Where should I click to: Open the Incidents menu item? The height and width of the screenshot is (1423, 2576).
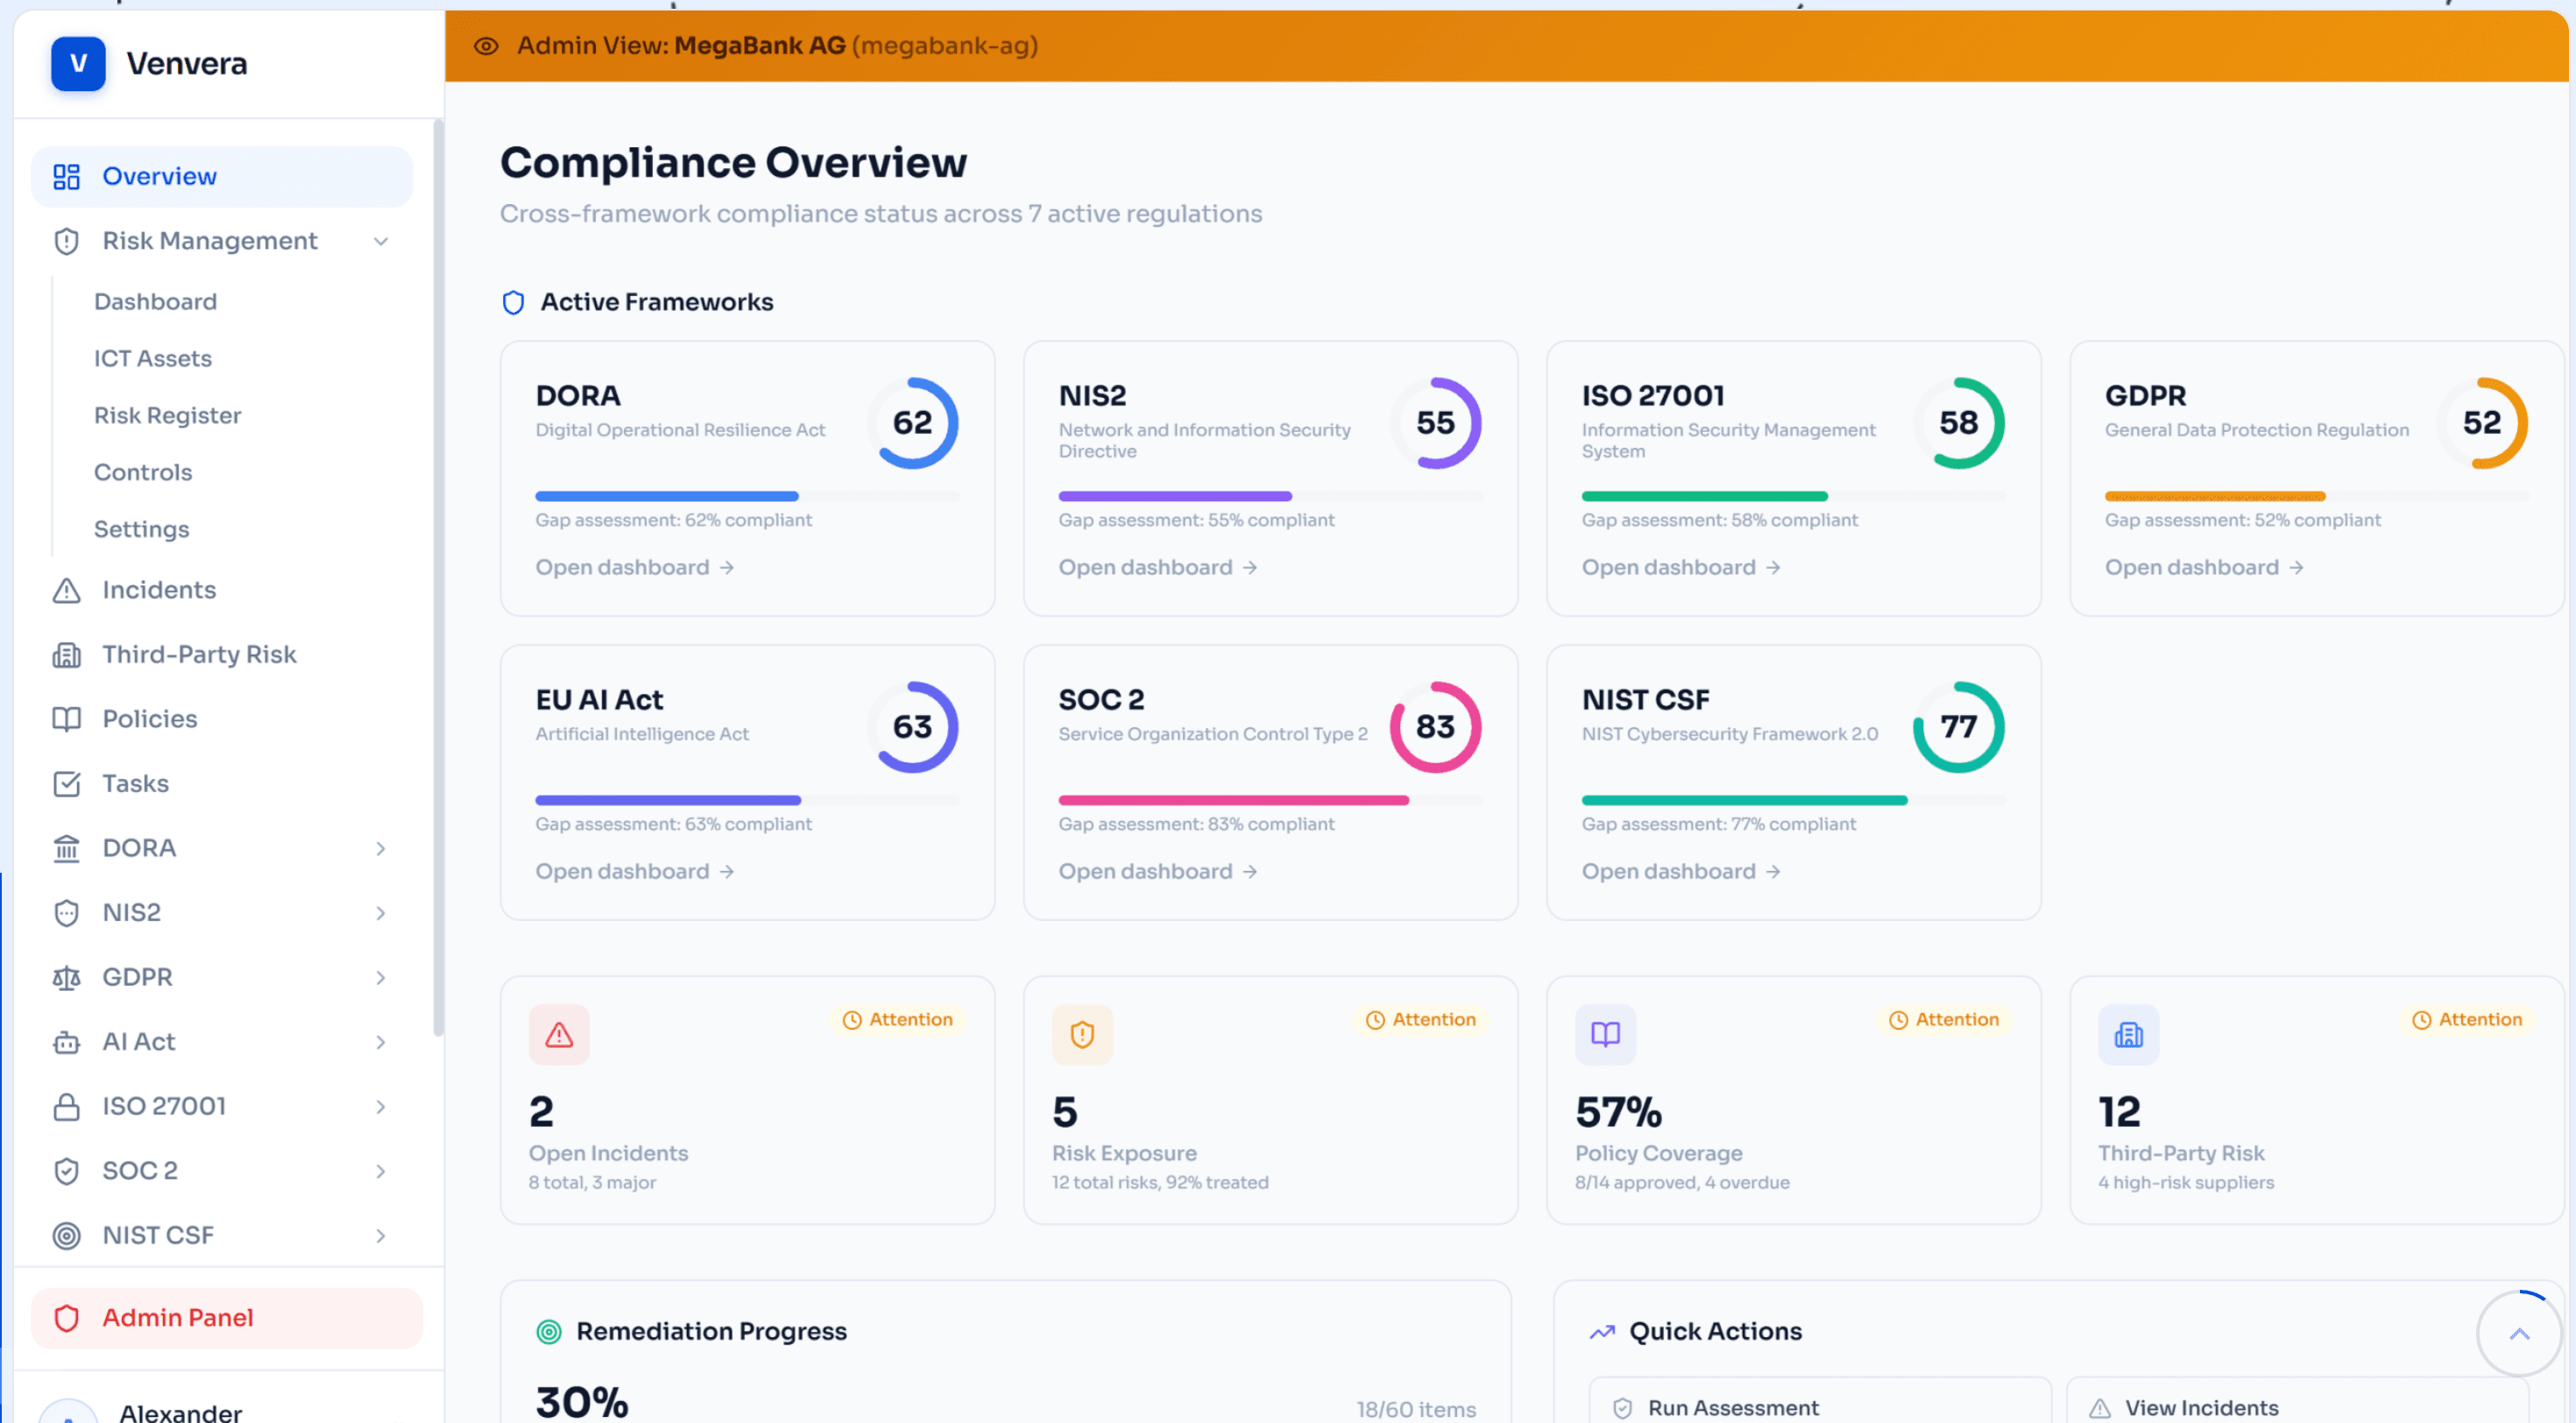tap(159, 590)
